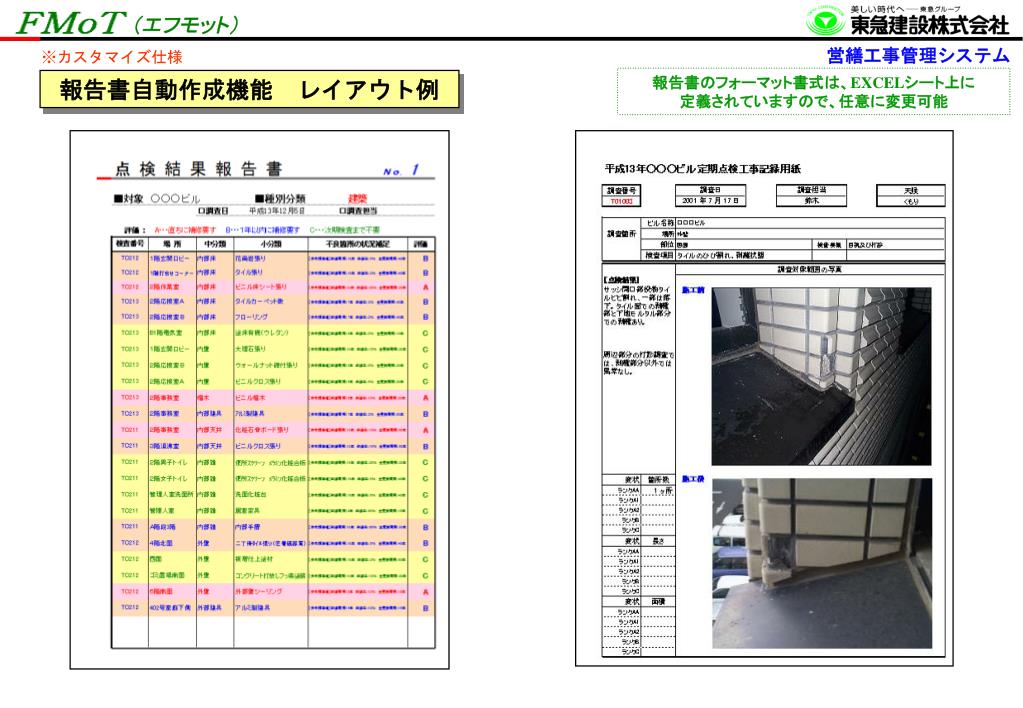
Task: Click the blue rating B legend text
Action: pos(262,230)
